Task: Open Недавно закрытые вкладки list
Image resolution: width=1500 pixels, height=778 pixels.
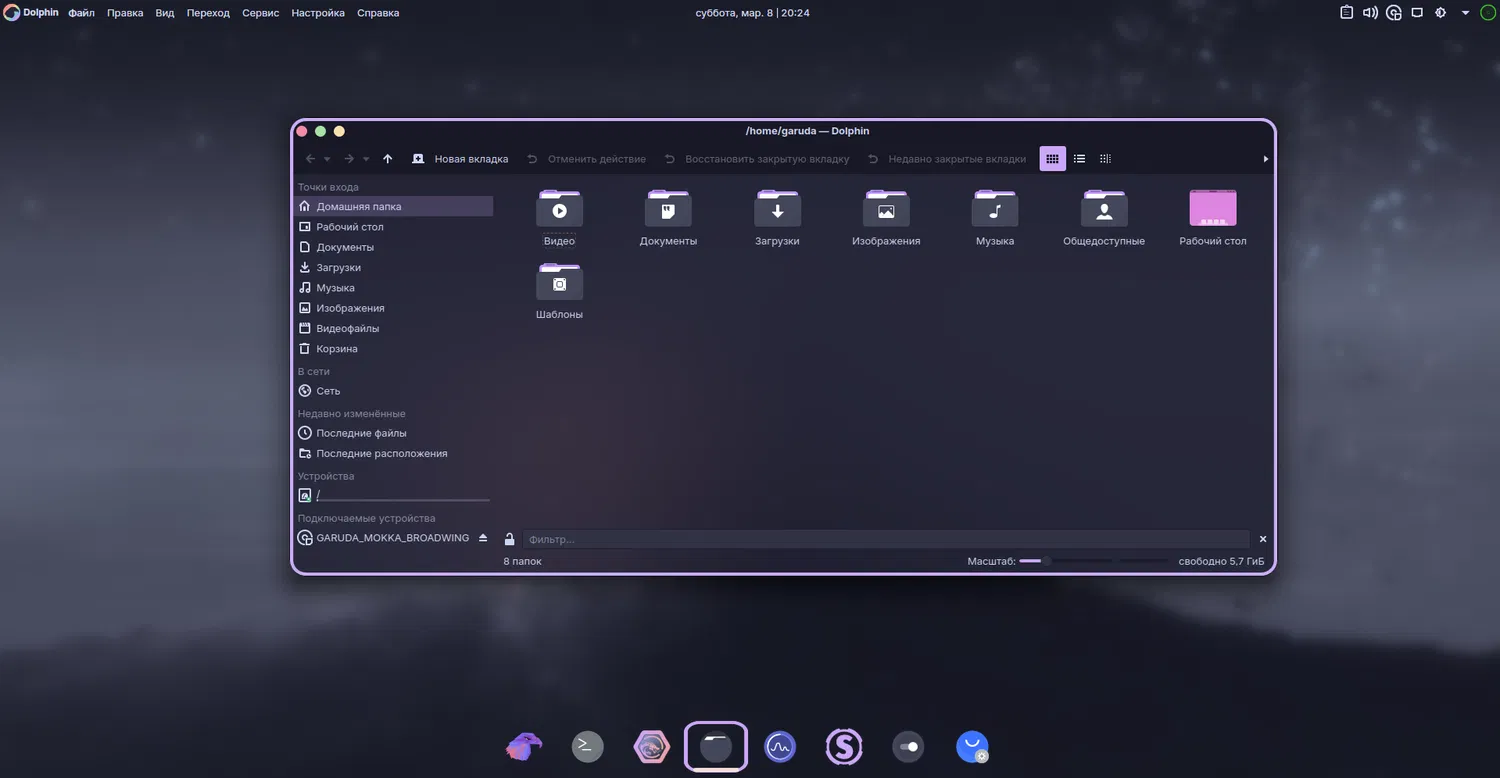Action: point(946,159)
